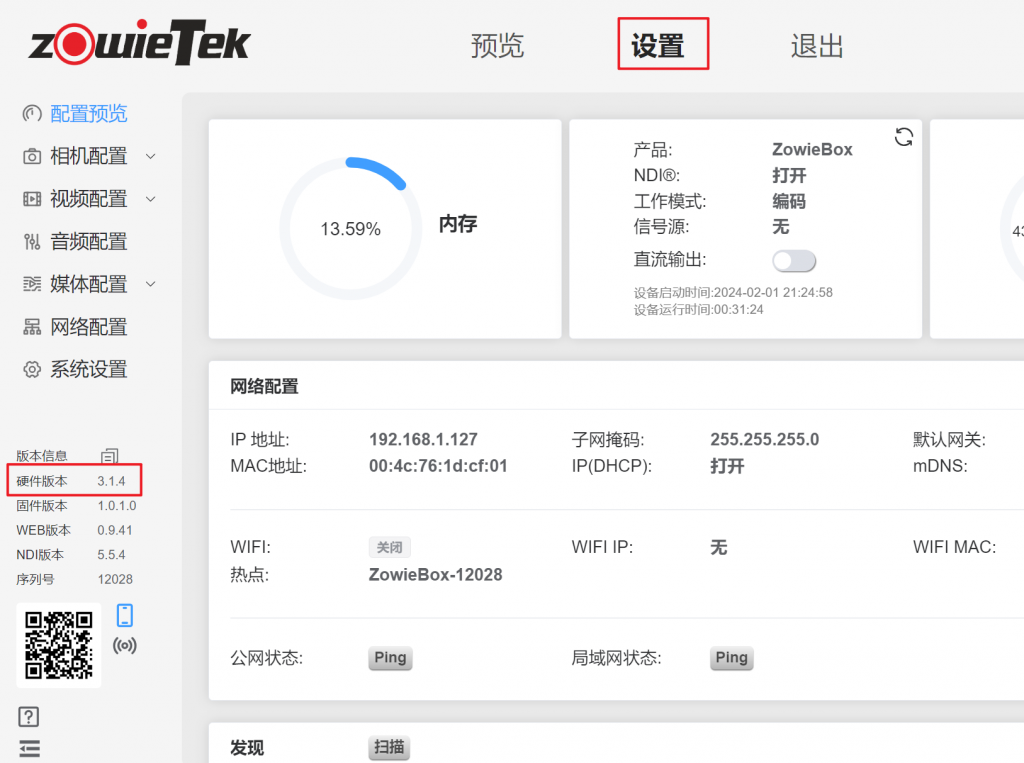Open 音频配置 in the sidebar

89,242
